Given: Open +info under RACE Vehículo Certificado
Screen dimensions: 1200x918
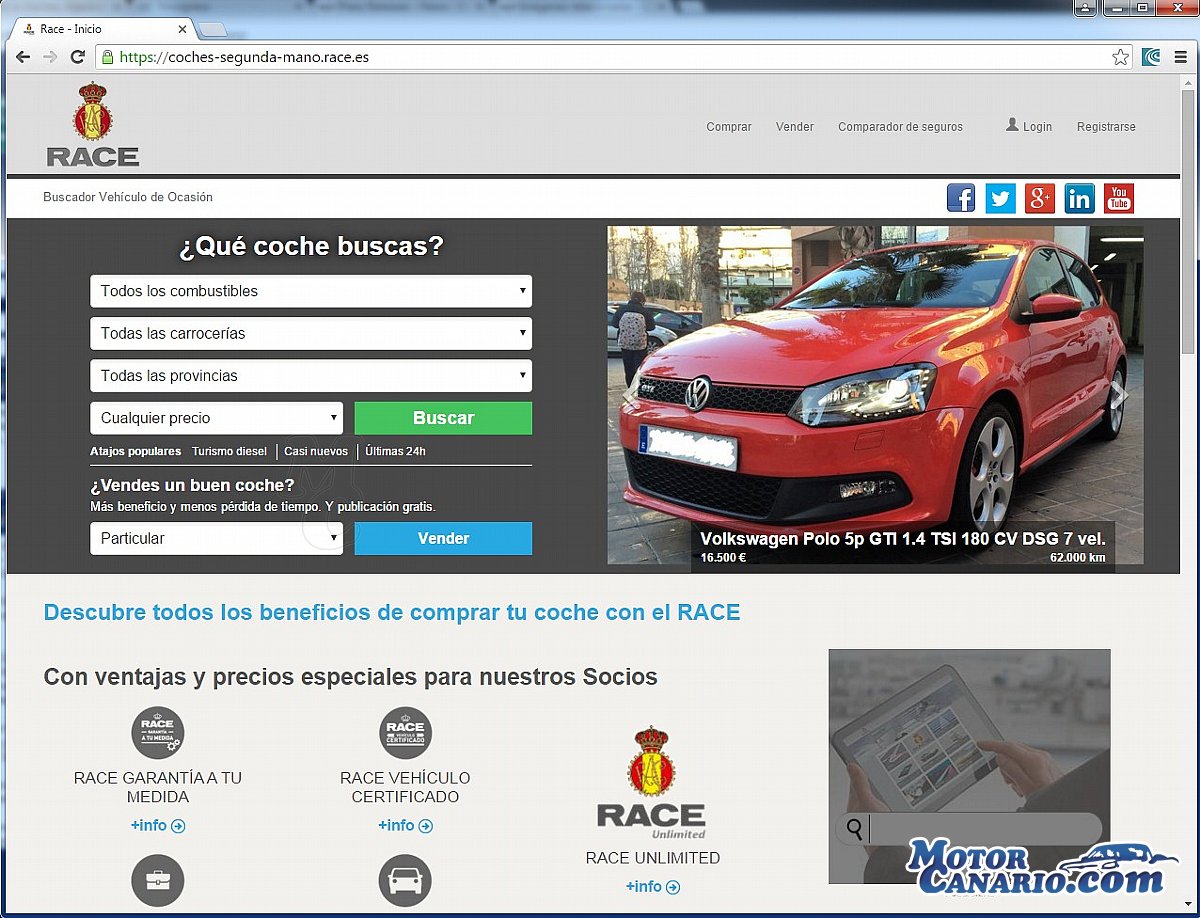Looking at the screenshot, I should 405,826.
